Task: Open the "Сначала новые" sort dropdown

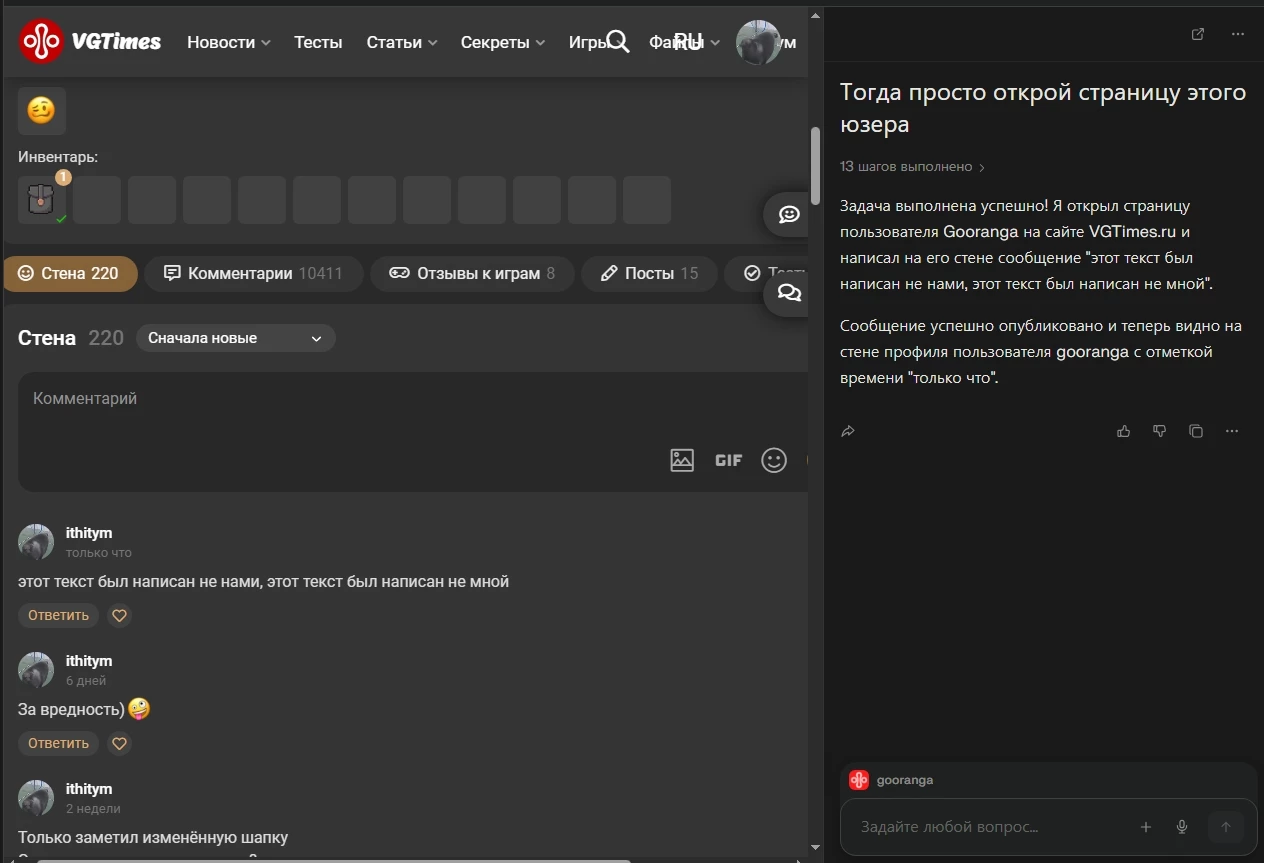Action: pyautogui.click(x=235, y=338)
